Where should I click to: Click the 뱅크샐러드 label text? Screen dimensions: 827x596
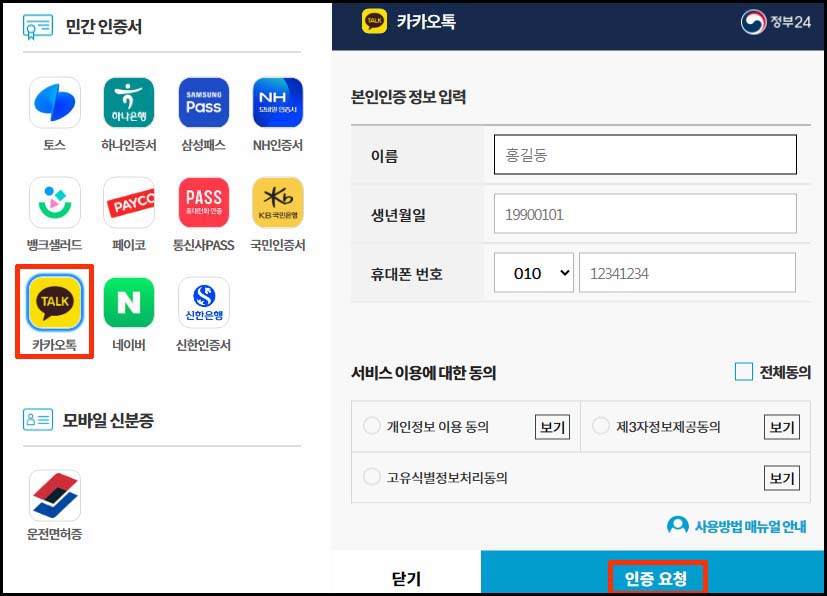55,245
